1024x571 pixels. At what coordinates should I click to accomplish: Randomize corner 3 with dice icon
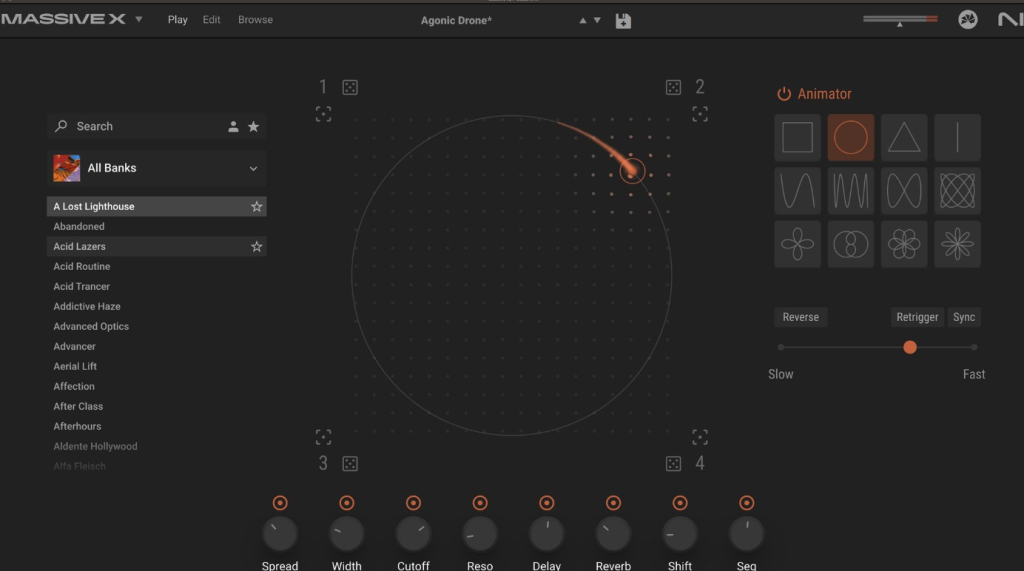[350, 464]
